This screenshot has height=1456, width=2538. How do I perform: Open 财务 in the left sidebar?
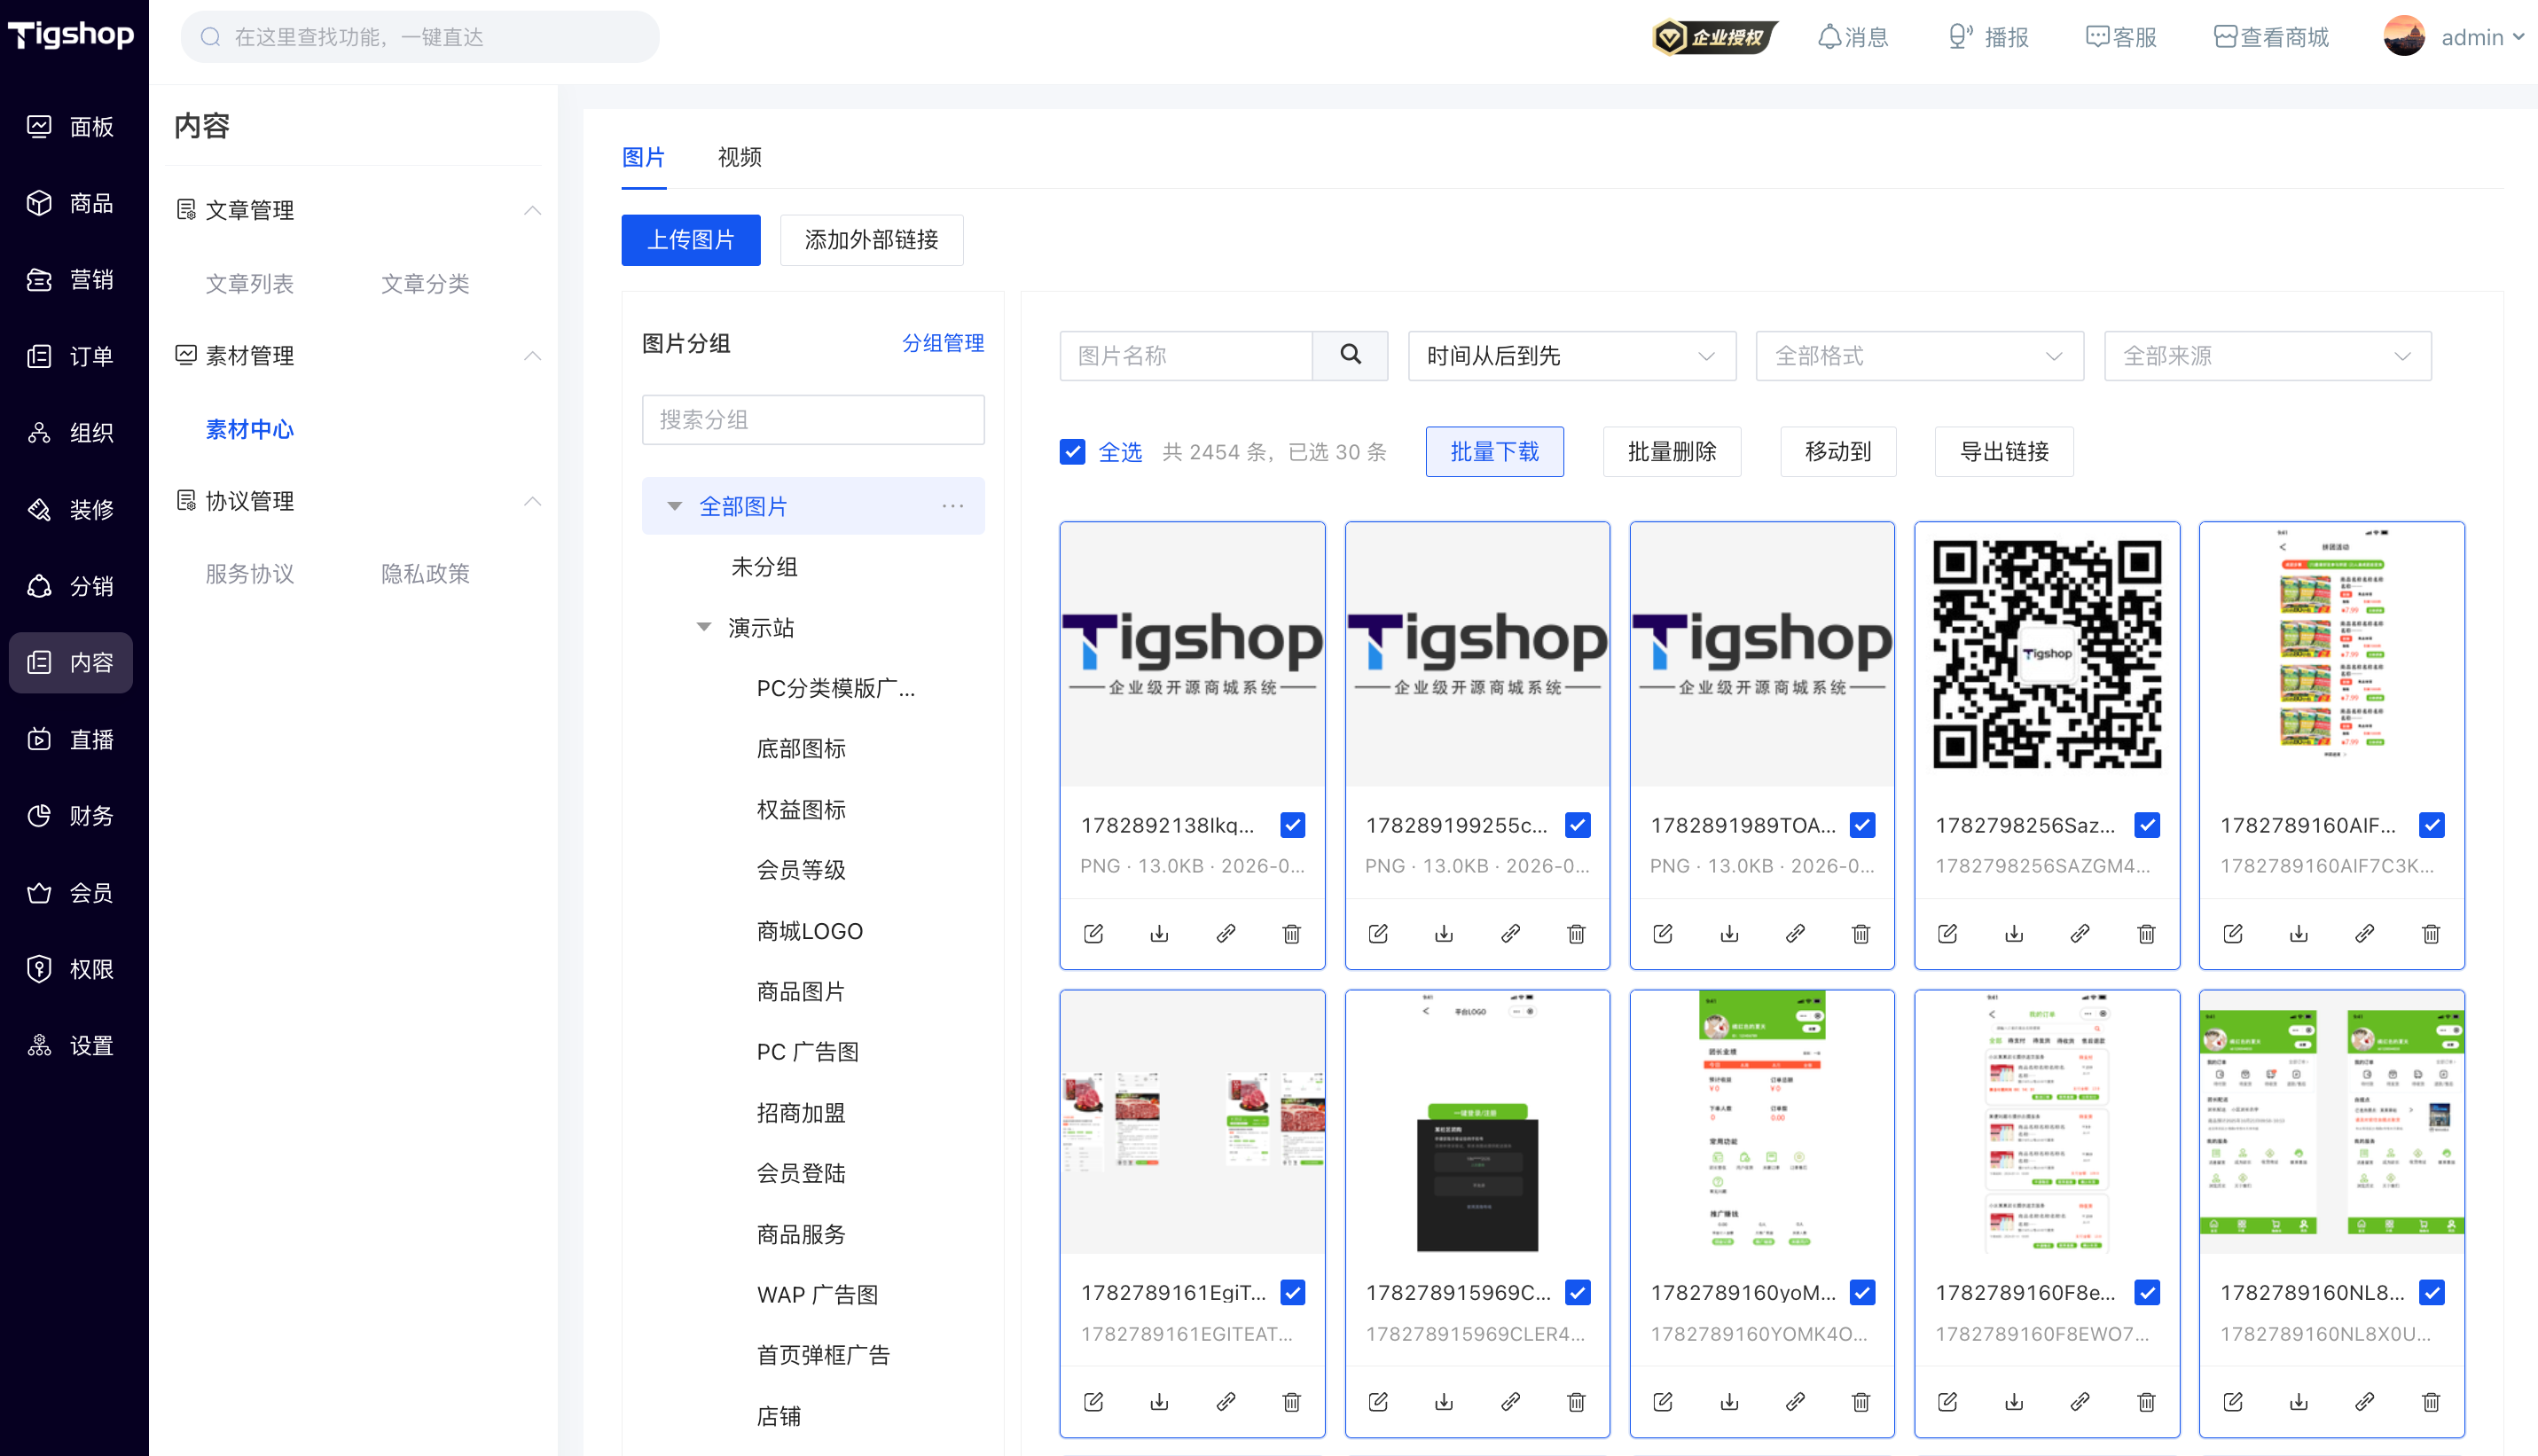point(71,816)
